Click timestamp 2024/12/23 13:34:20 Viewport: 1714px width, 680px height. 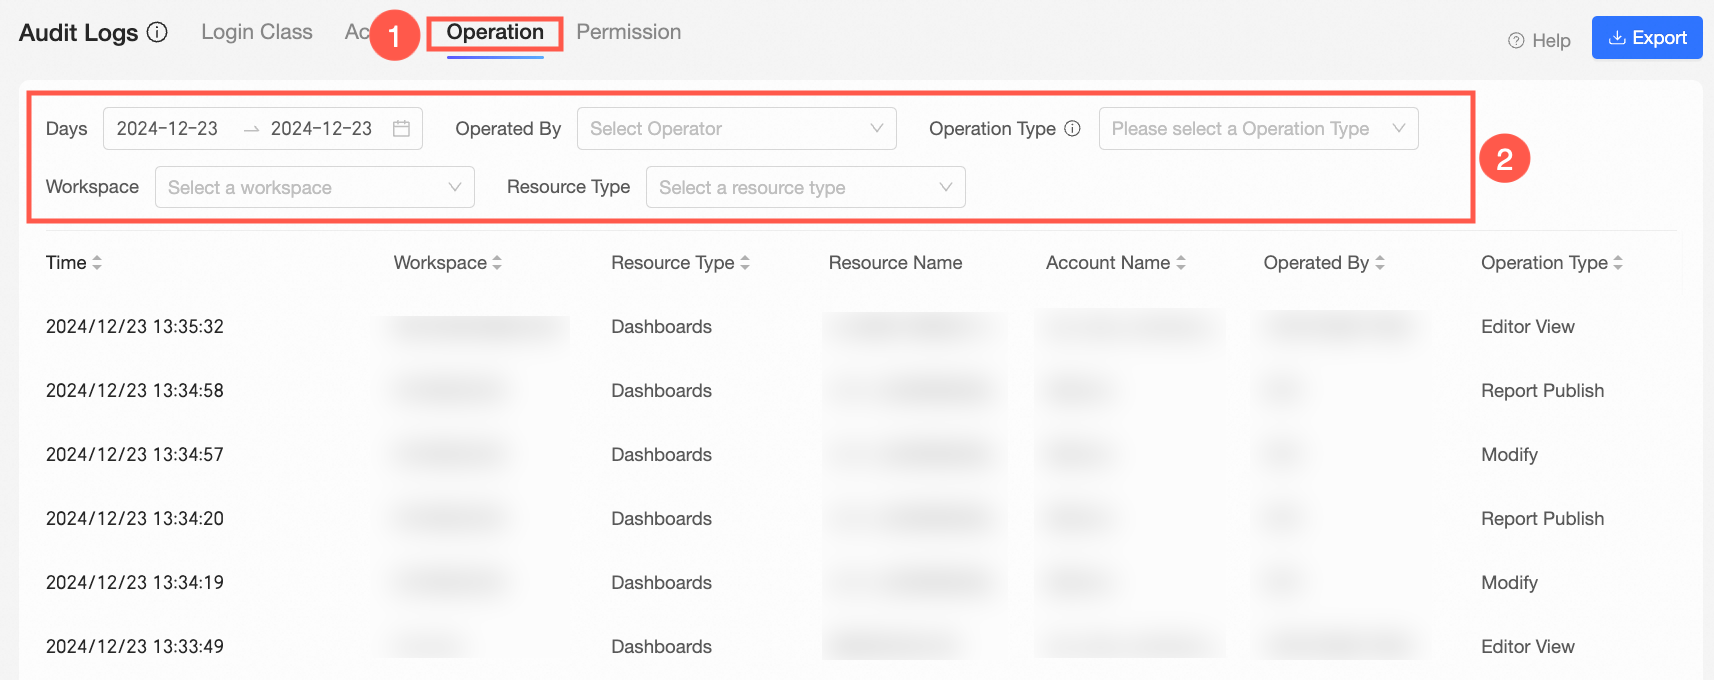pyautogui.click(x=135, y=519)
